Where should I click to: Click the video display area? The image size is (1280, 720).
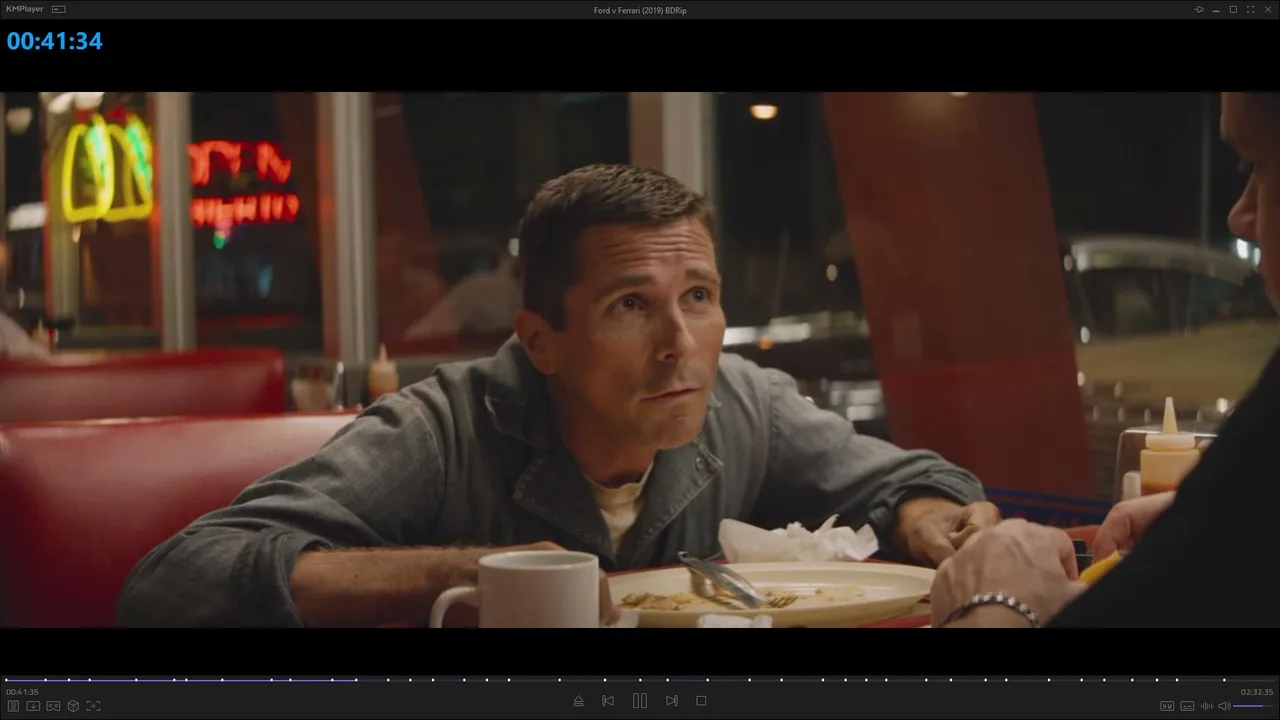pos(640,360)
